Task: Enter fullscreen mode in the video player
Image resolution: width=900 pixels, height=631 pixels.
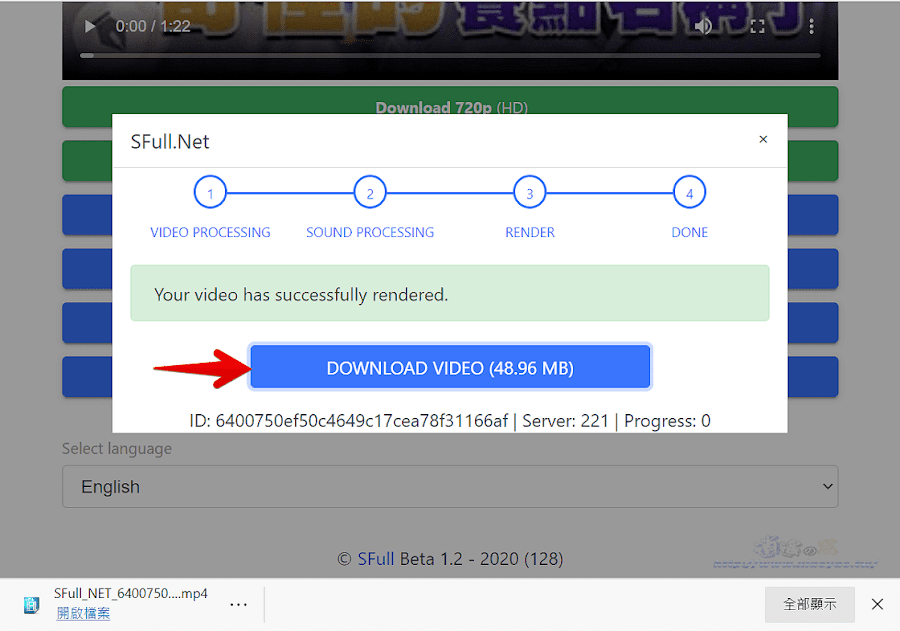Action: pyautogui.click(x=758, y=26)
